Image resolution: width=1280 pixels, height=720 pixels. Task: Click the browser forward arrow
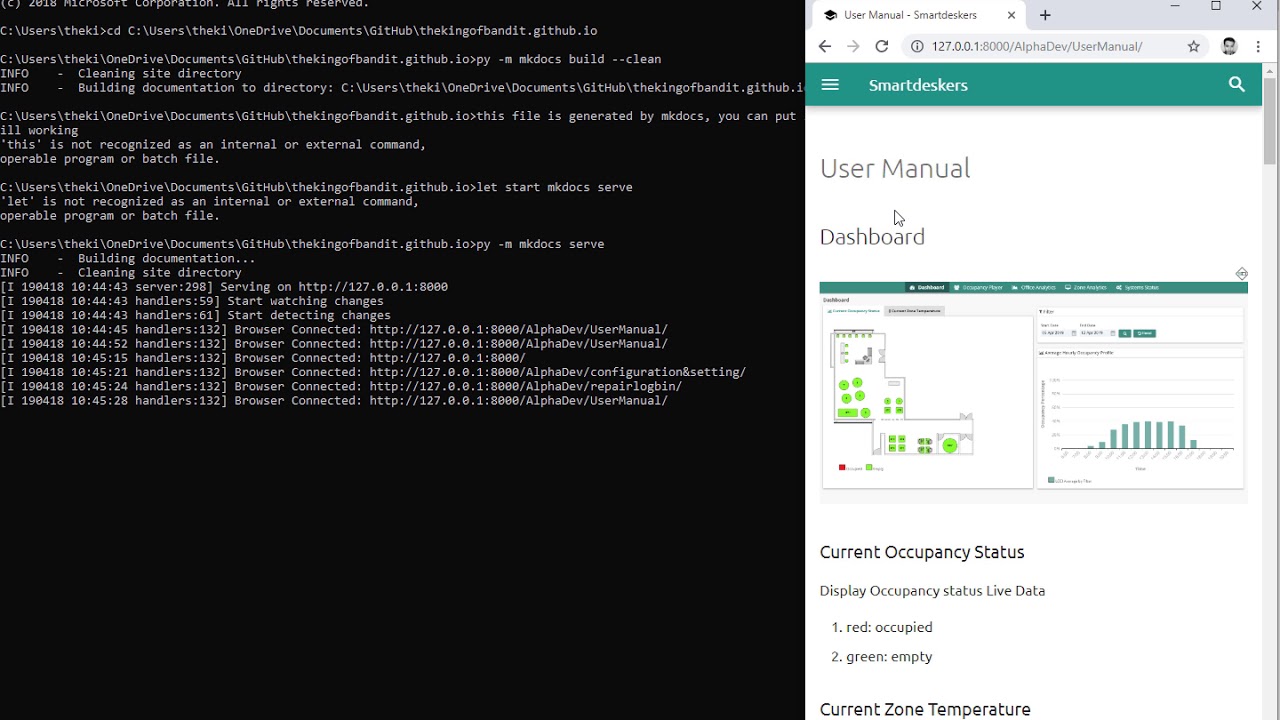click(853, 46)
